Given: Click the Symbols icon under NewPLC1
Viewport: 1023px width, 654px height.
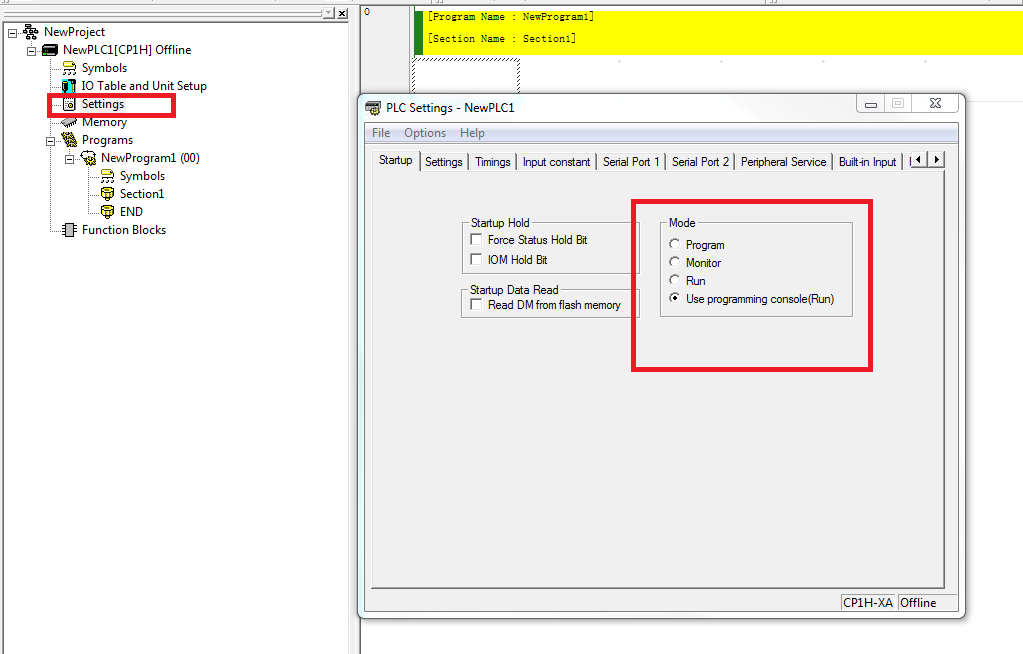Looking at the screenshot, I should point(69,68).
